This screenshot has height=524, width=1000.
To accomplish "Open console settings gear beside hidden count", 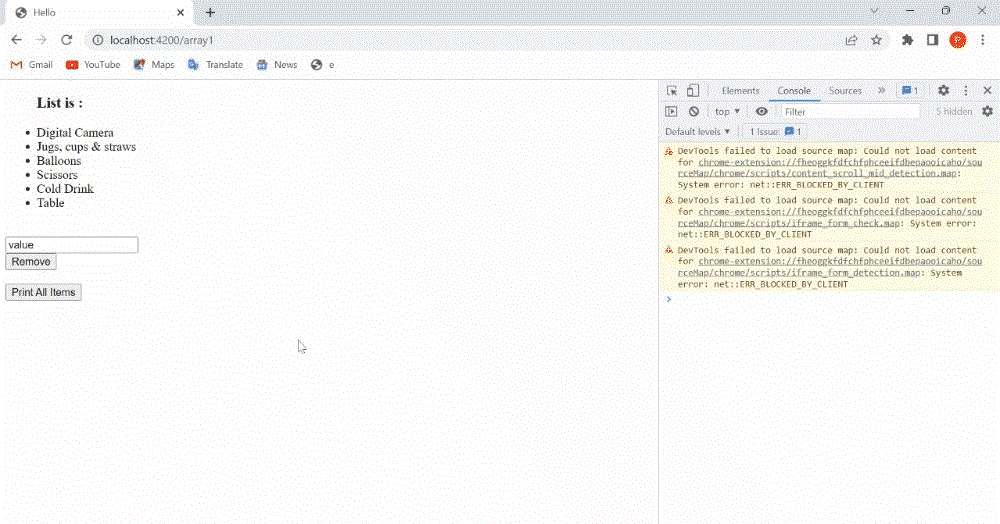I will click(987, 112).
